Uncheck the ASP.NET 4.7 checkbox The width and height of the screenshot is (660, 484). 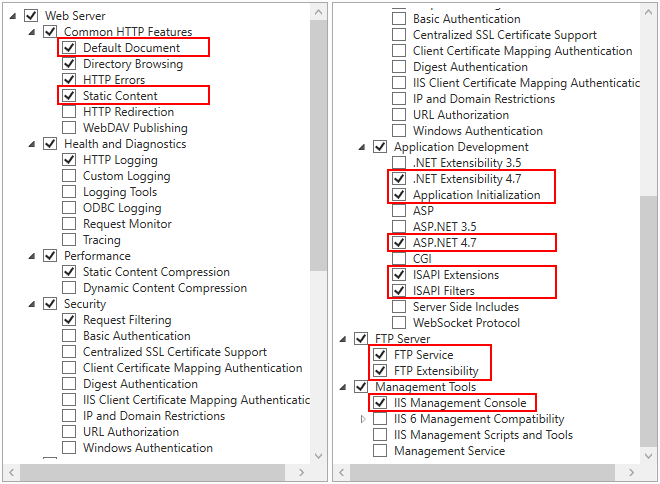pos(399,242)
